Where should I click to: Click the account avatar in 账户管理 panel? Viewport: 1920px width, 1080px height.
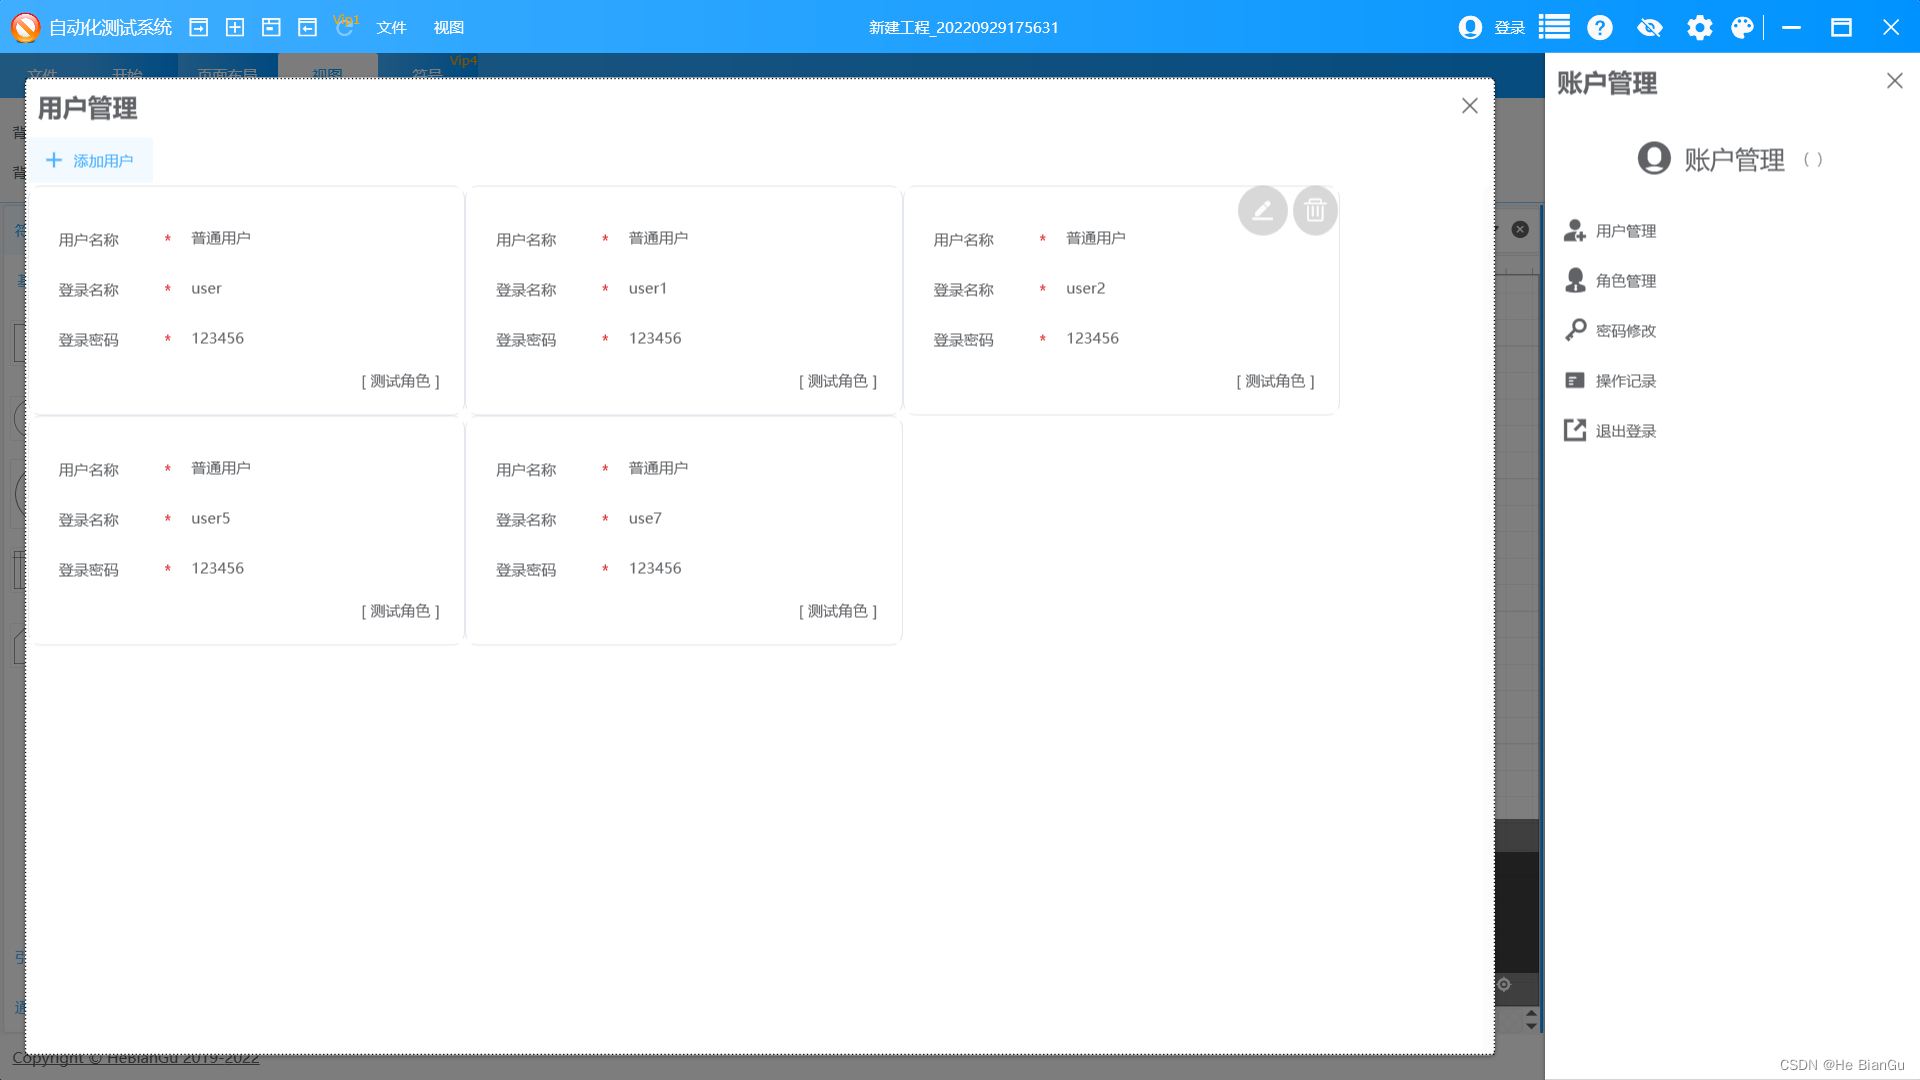pos(1654,158)
